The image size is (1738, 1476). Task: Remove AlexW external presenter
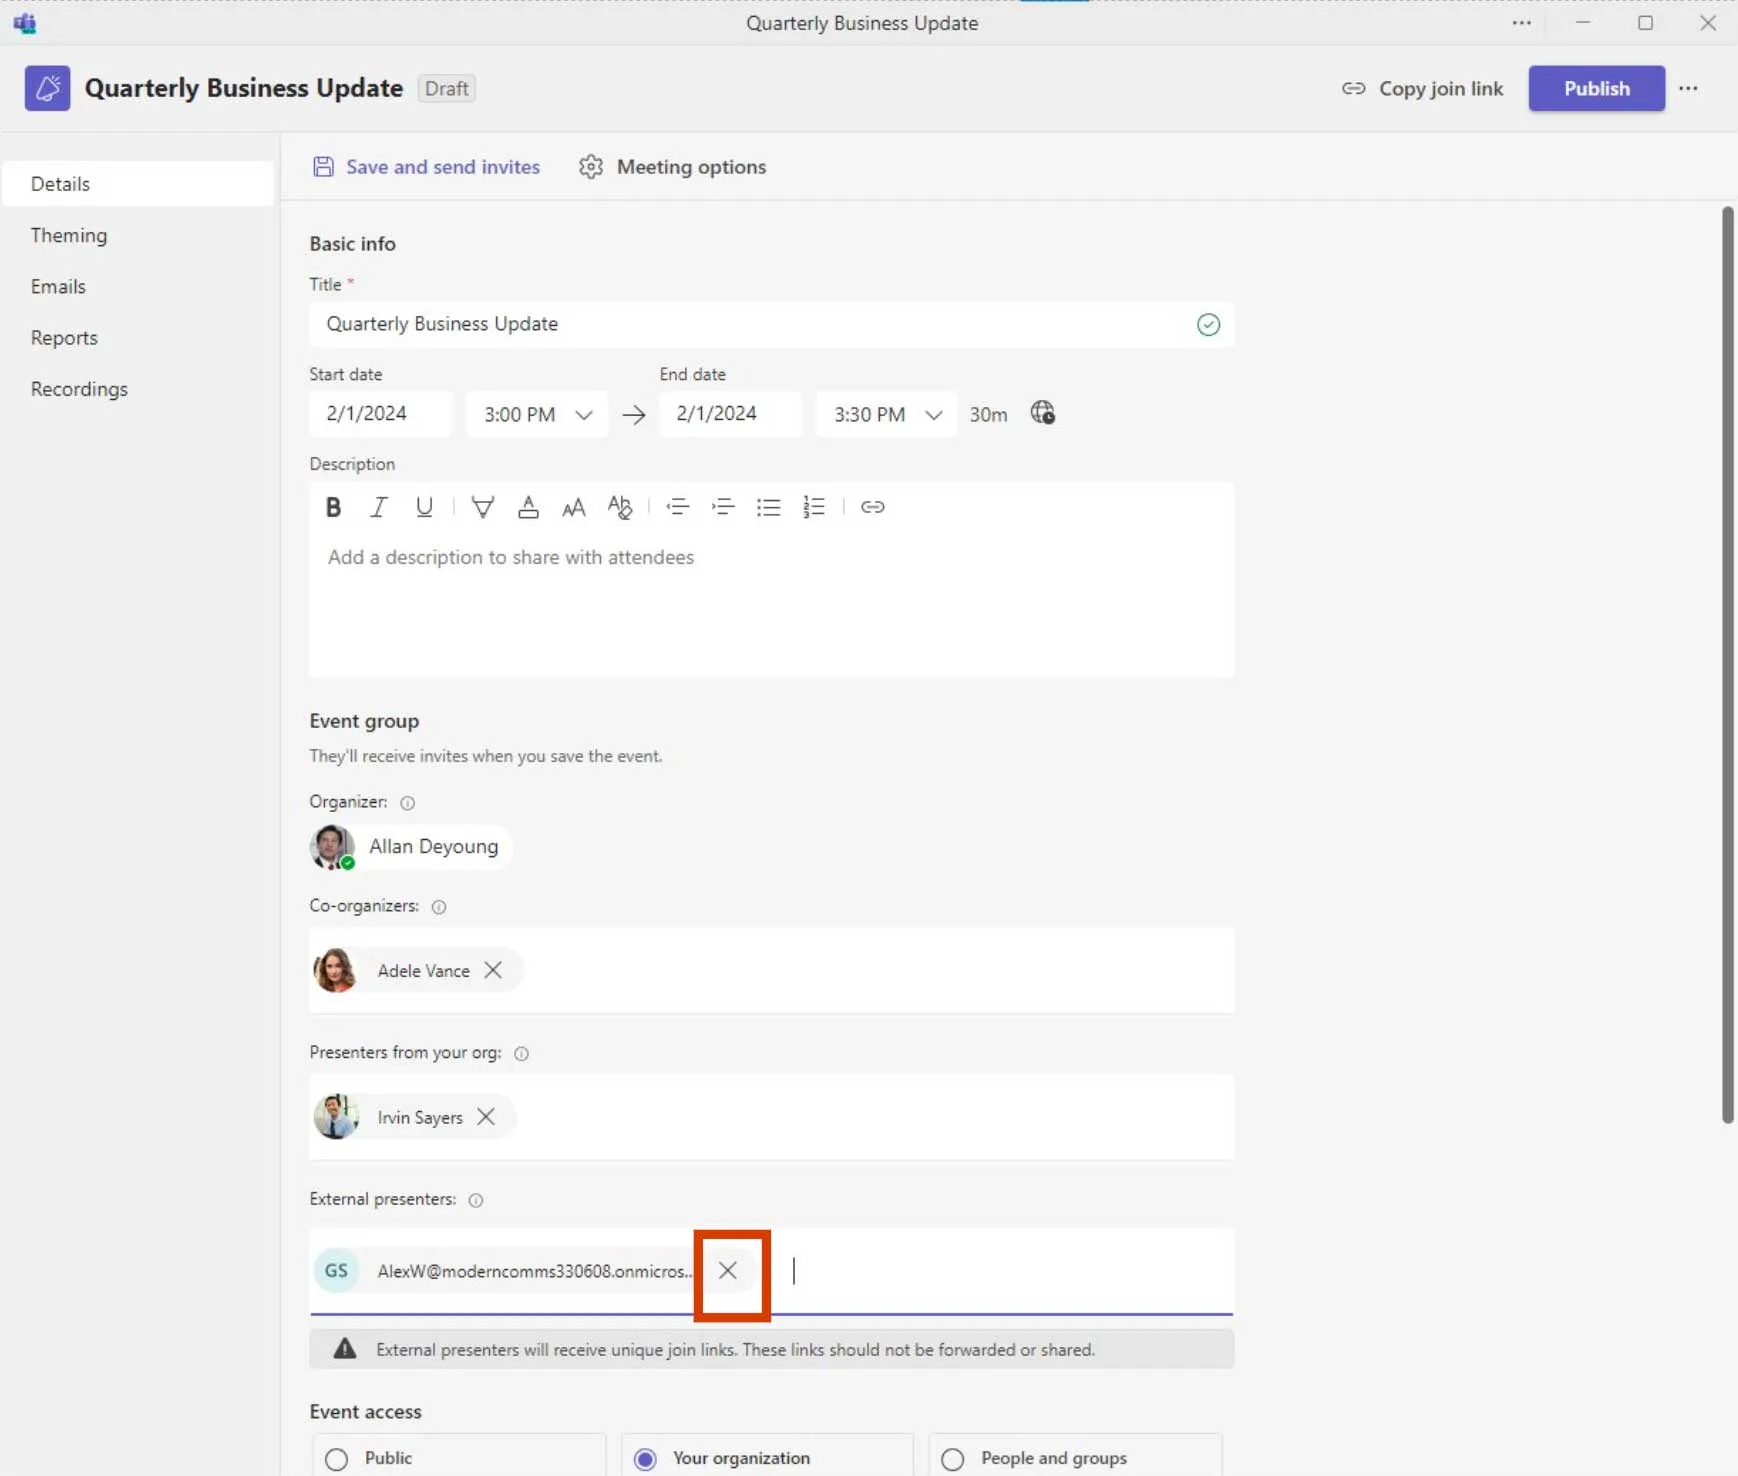[x=728, y=1270]
